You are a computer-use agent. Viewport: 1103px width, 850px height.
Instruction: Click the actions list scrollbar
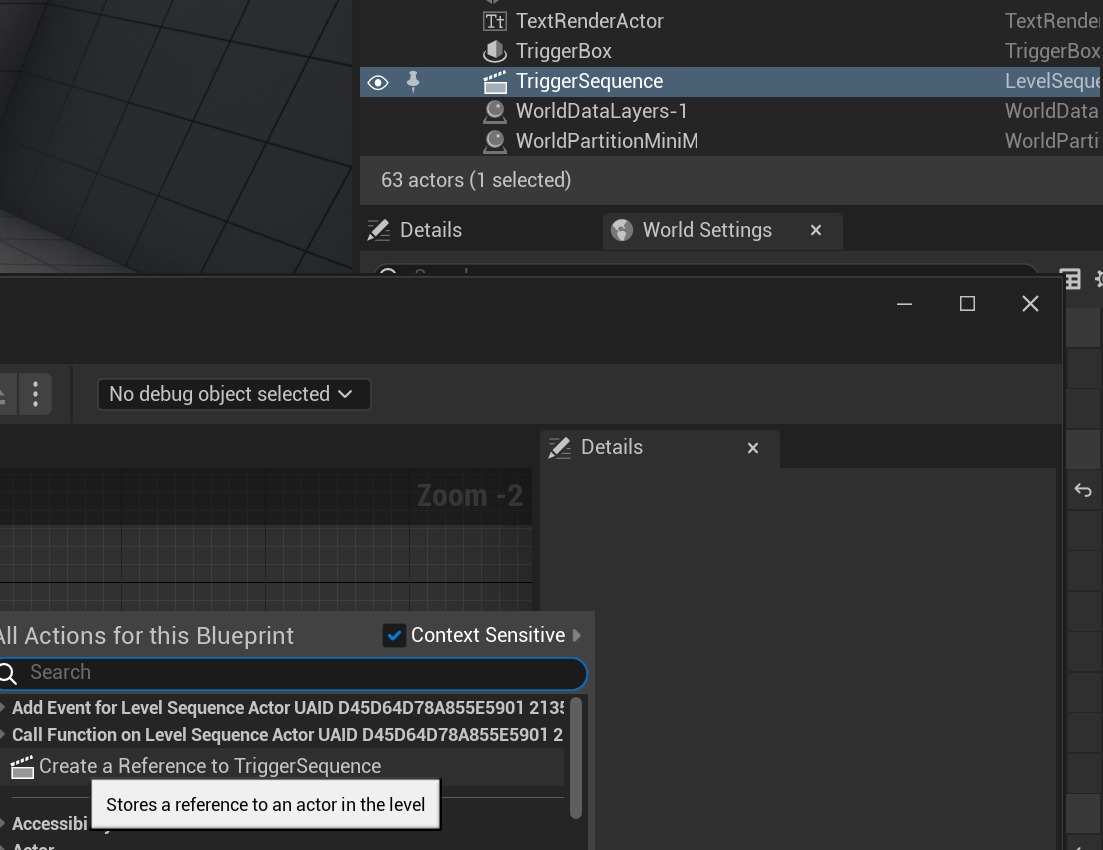click(x=575, y=758)
